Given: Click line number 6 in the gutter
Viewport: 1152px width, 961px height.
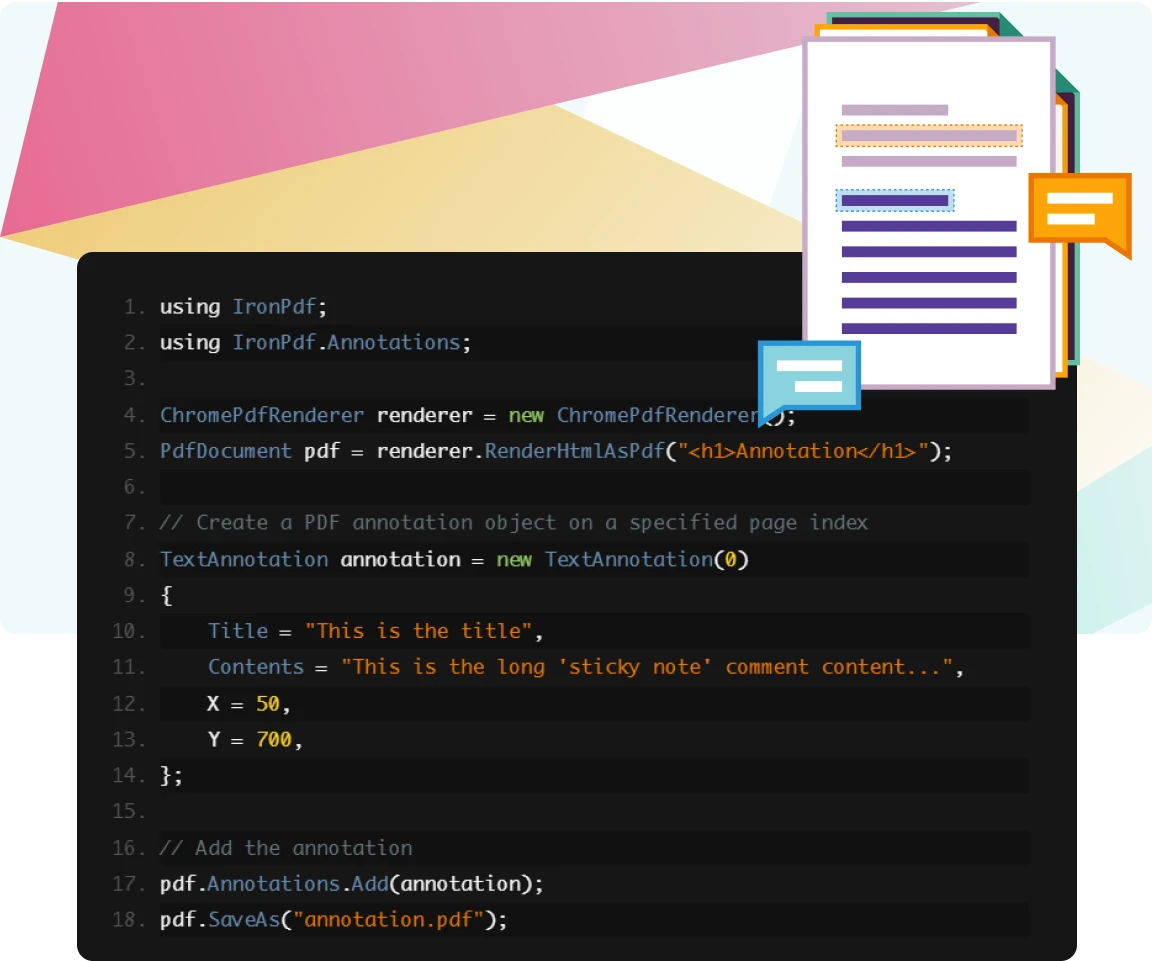Looking at the screenshot, I should [134, 487].
